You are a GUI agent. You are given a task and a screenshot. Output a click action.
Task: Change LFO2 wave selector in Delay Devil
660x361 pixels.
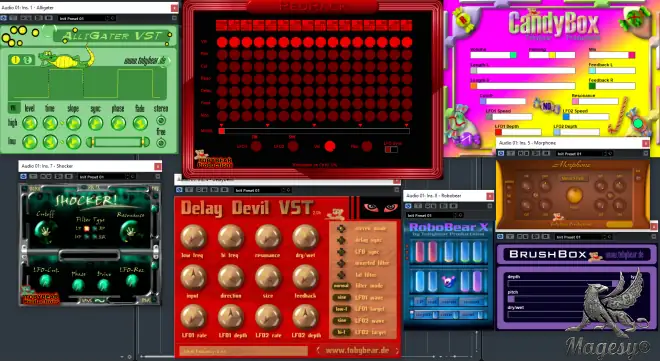tap(341, 321)
